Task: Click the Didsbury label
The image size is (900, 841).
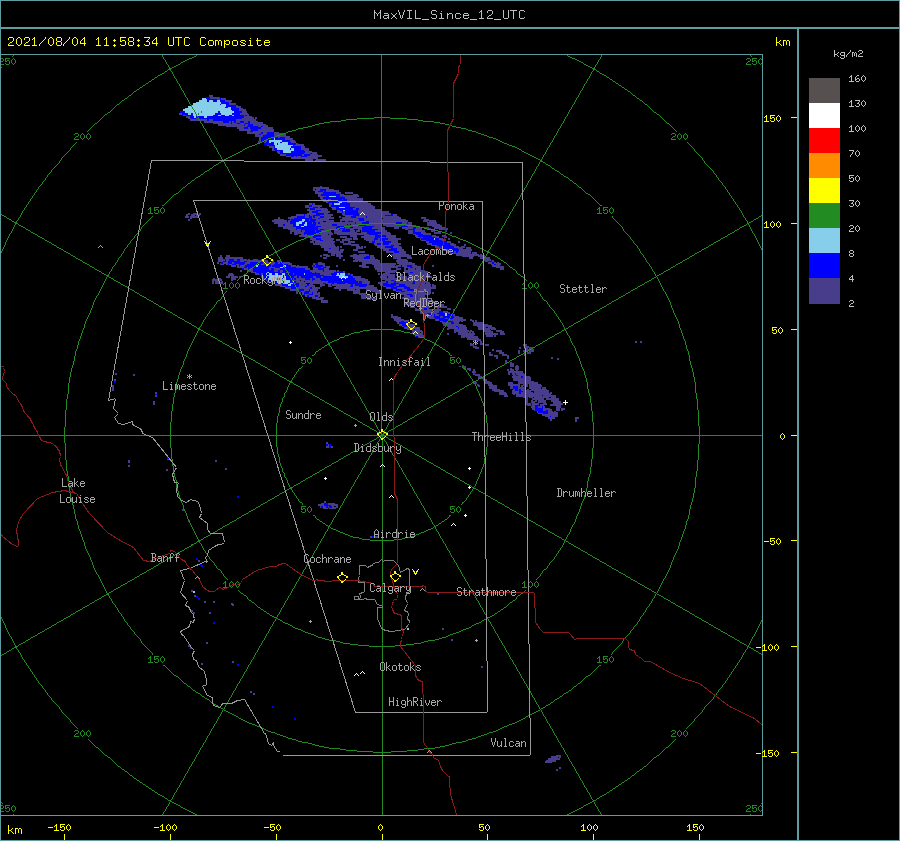Action: click(377, 448)
